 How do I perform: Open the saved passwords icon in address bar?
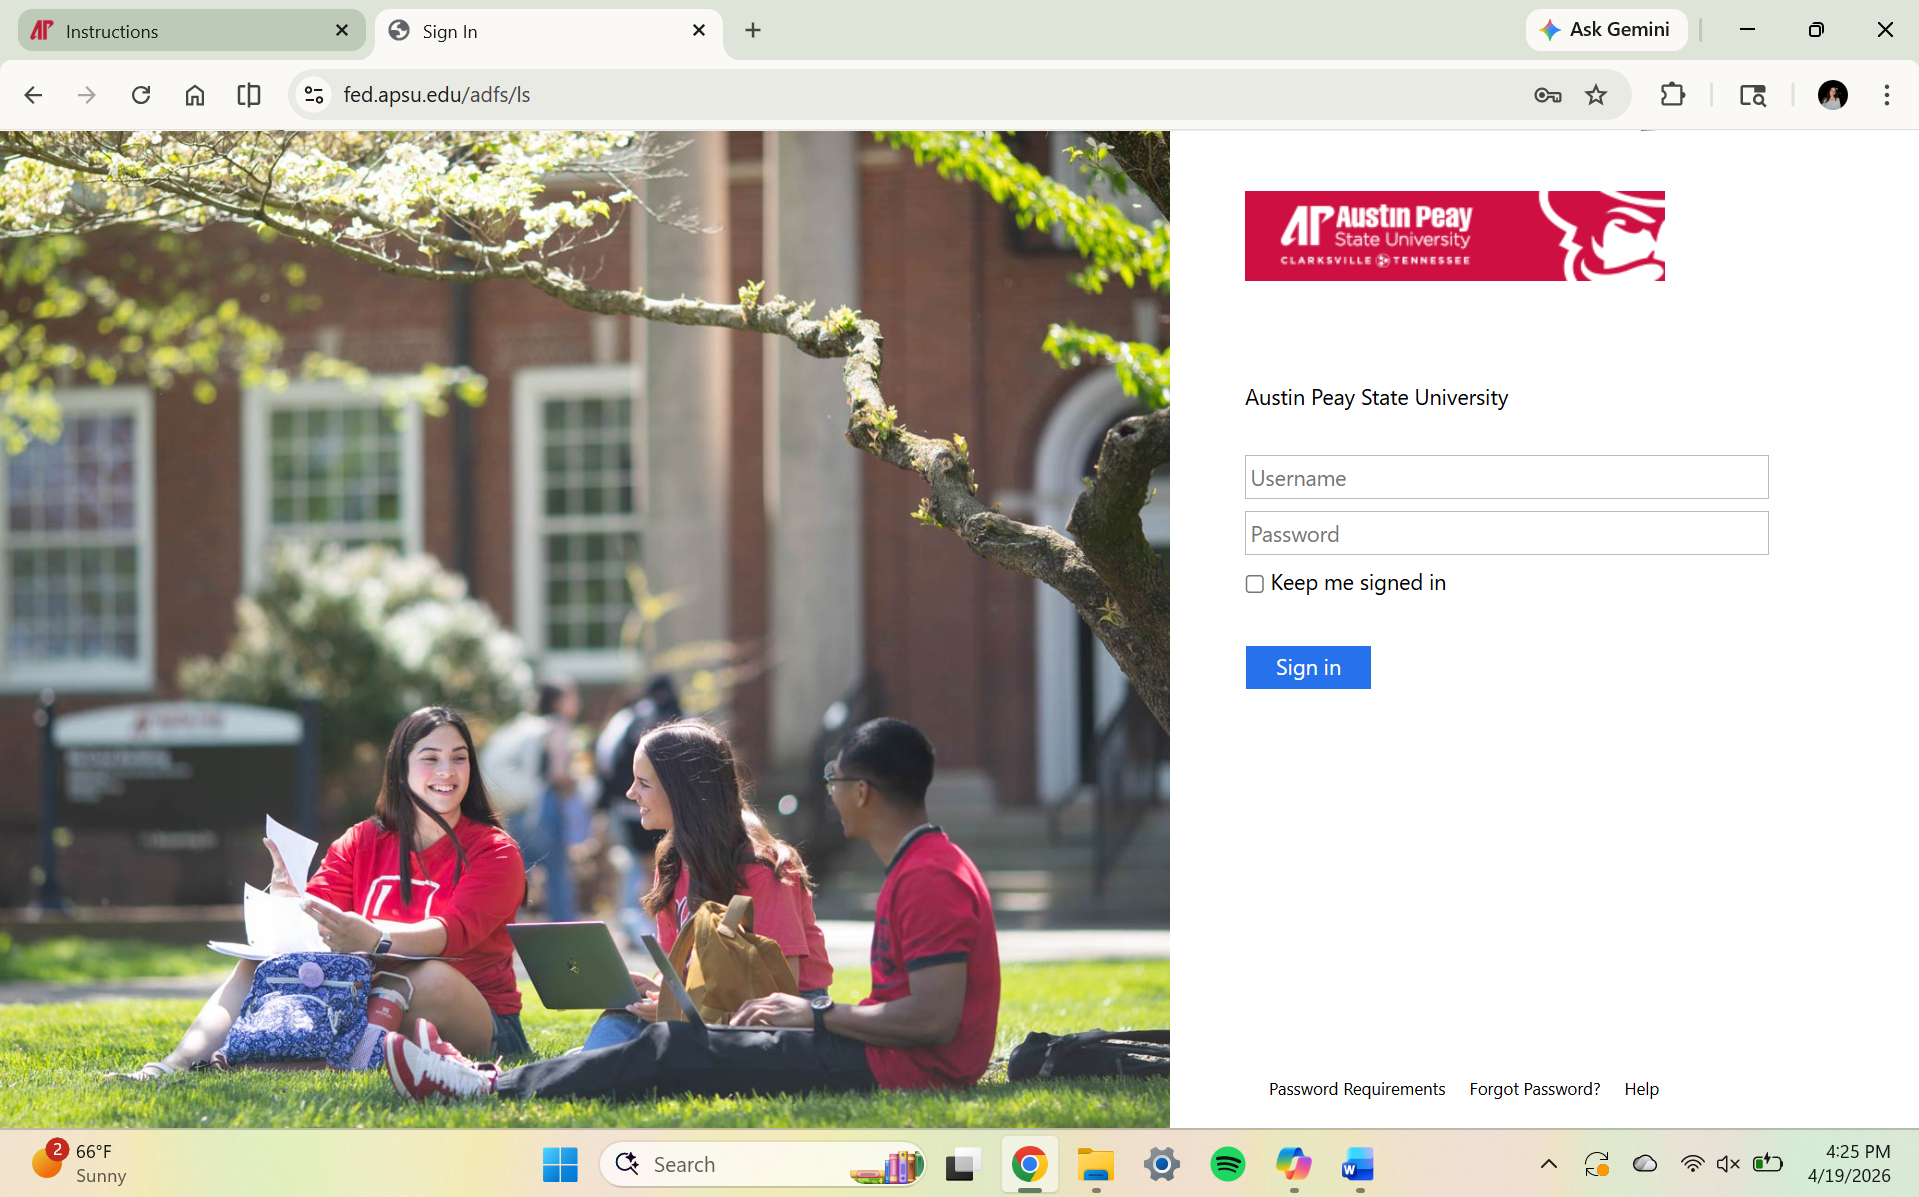pos(1546,95)
